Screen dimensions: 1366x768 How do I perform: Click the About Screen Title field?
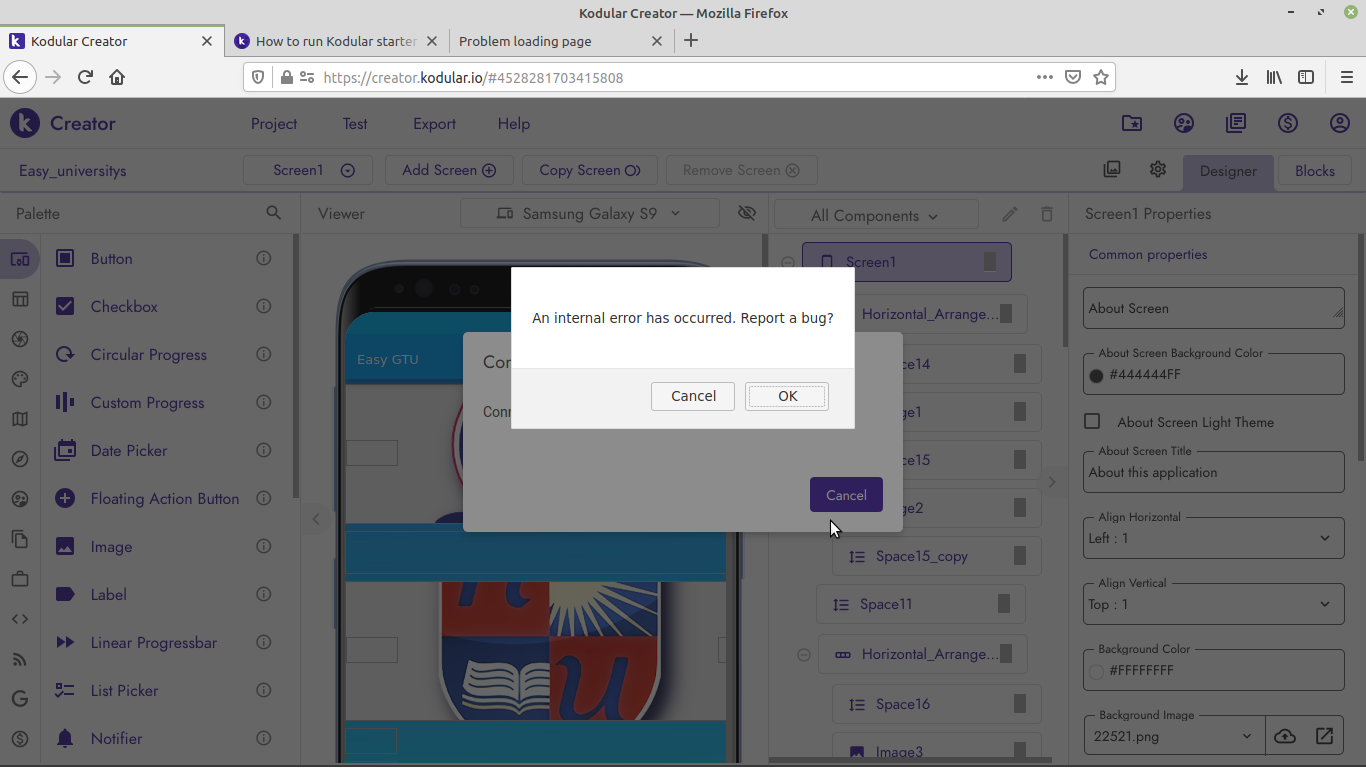pyautogui.click(x=1214, y=472)
